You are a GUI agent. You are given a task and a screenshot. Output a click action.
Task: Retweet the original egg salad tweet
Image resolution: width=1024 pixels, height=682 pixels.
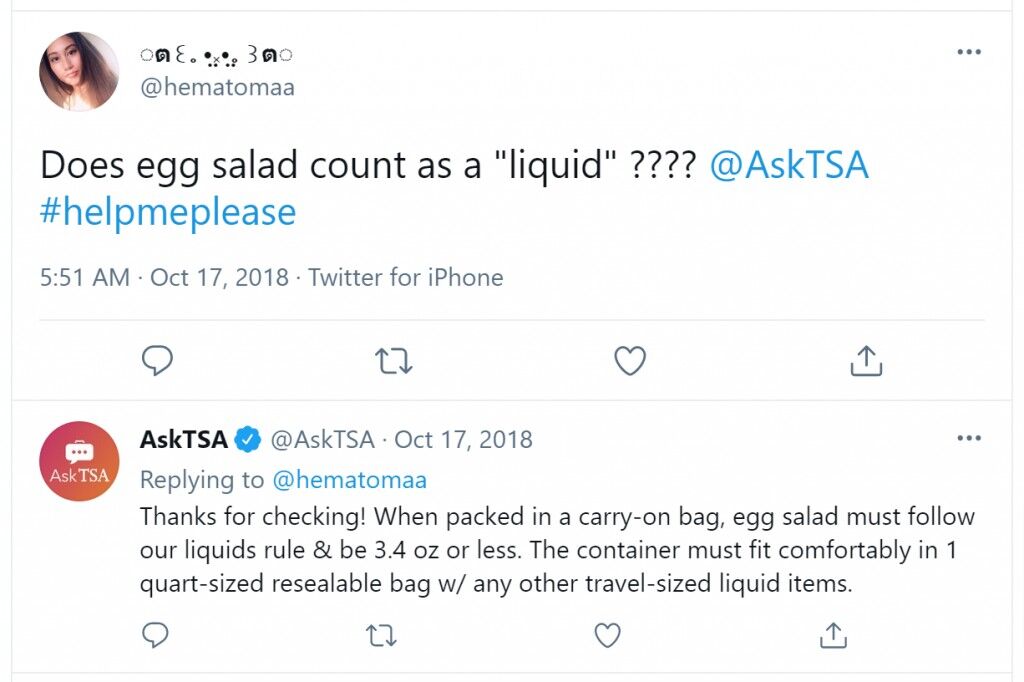tap(394, 361)
